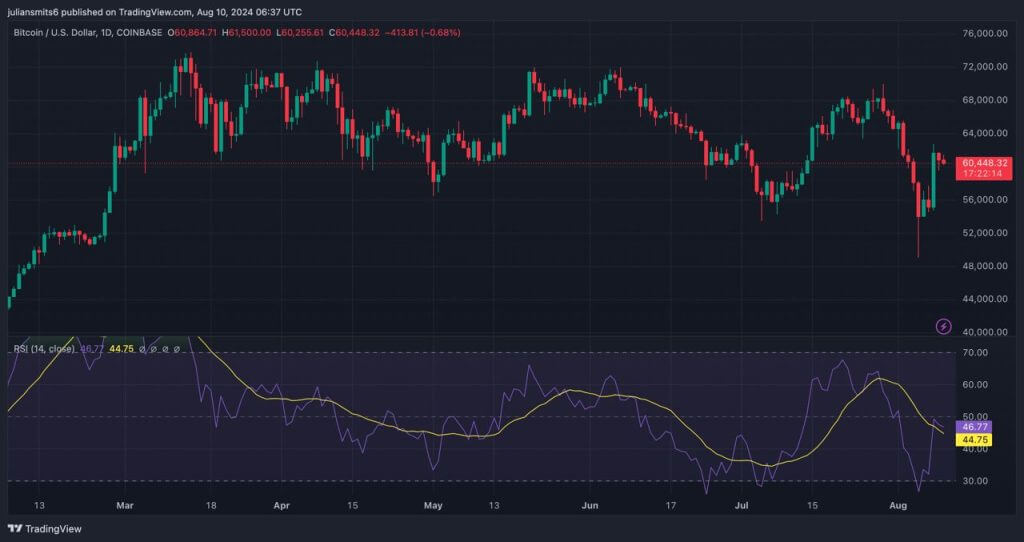The height and width of the screenshot is (542, 1024).
Task: Click the red current price label 60,448.32
Action: (x=984, y=162)
